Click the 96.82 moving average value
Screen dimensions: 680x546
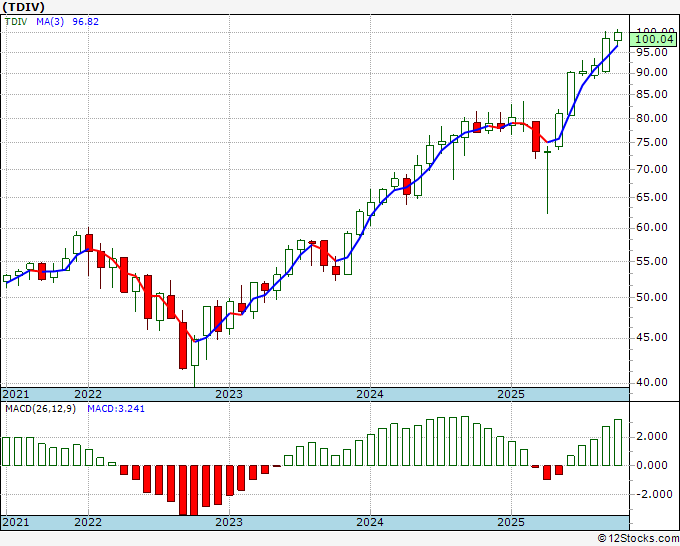[85, 21]
